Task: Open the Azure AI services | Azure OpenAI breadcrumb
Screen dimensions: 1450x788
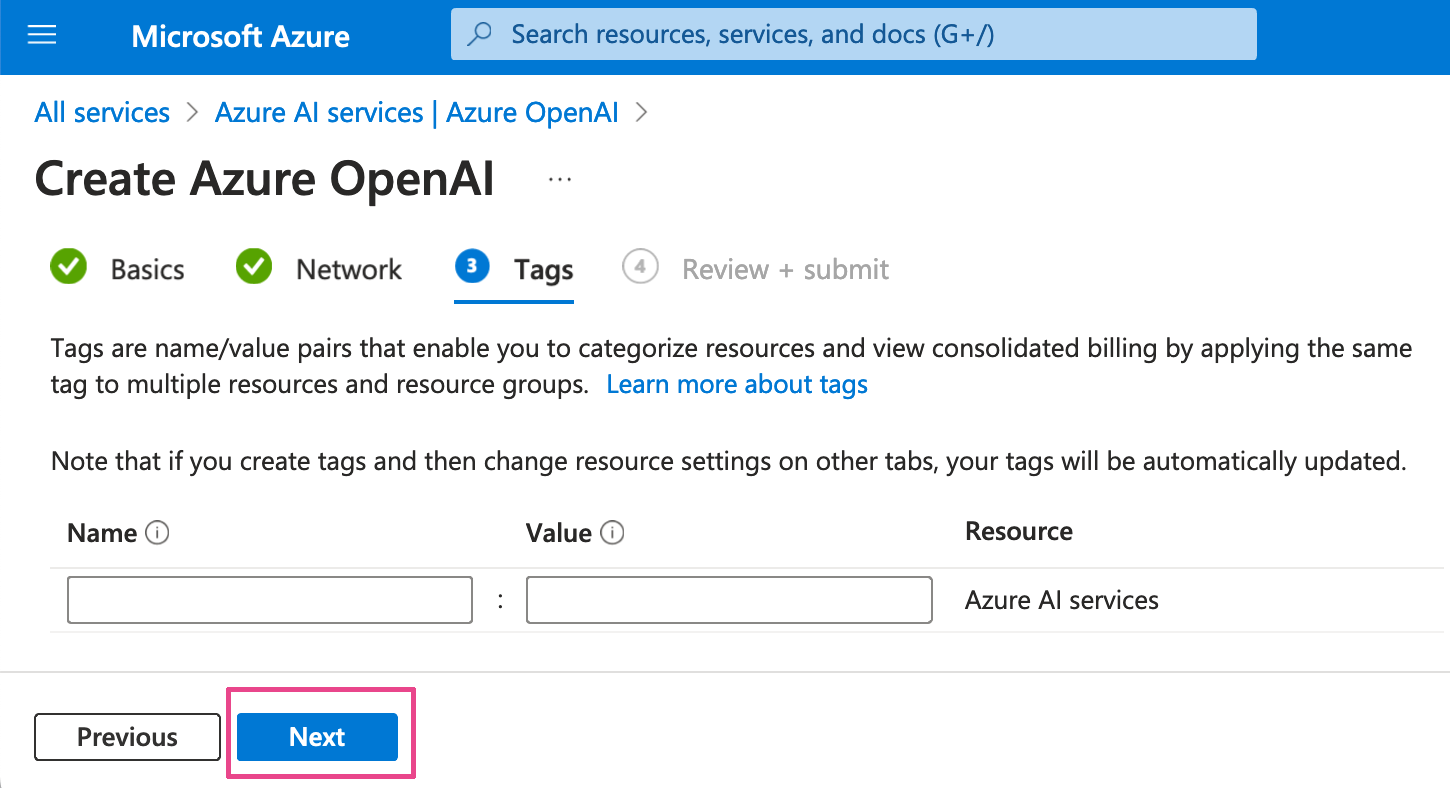Action: [417, 113]
